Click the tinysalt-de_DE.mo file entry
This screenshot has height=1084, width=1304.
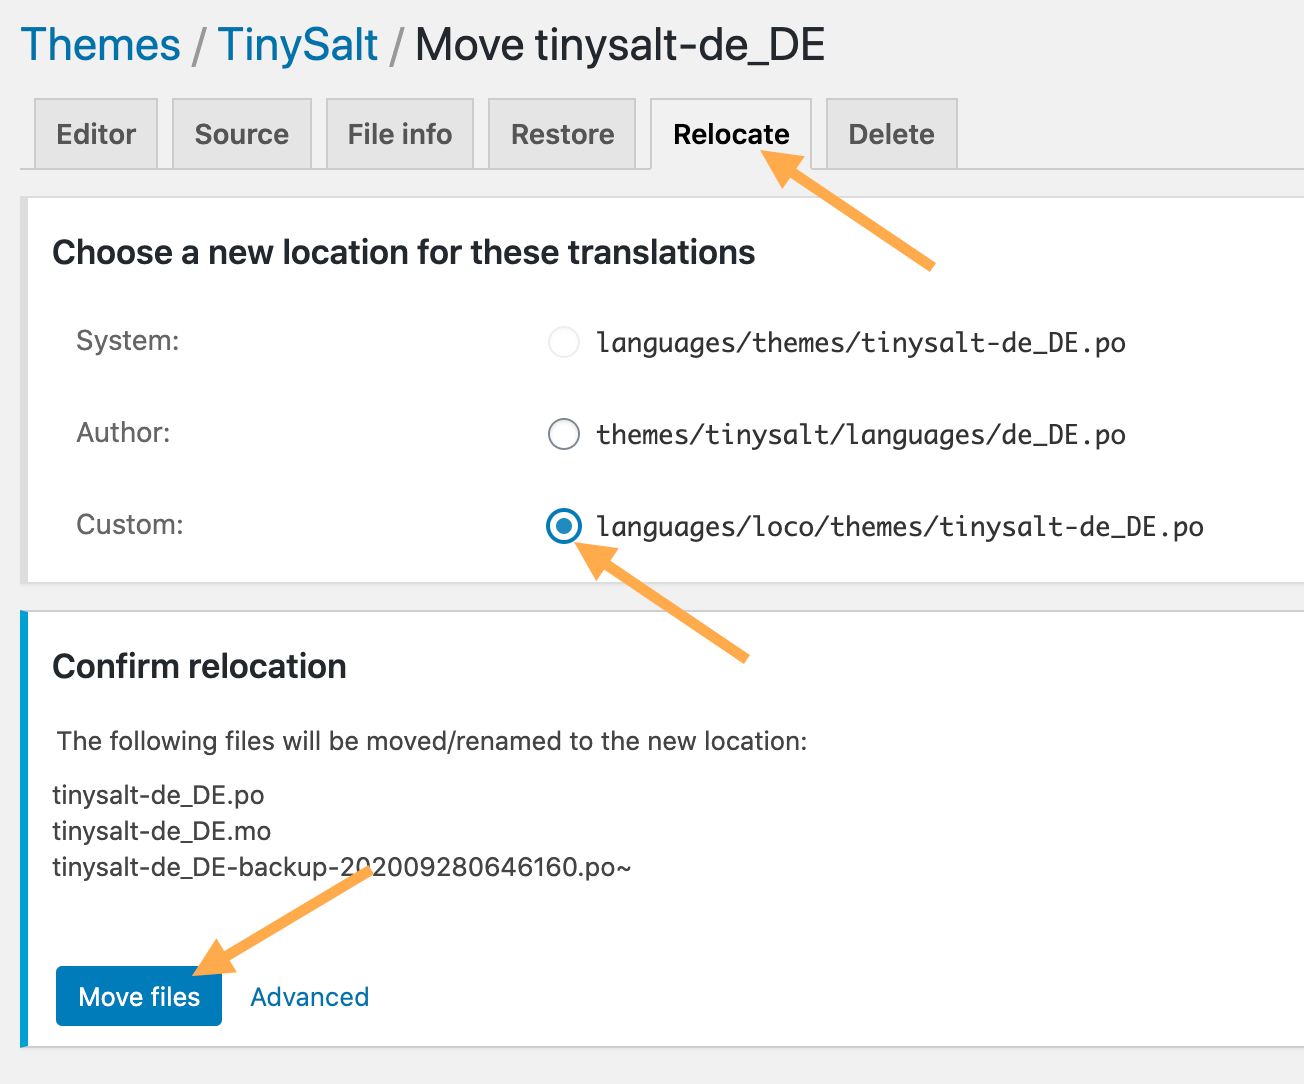click(x=160, y=831)
